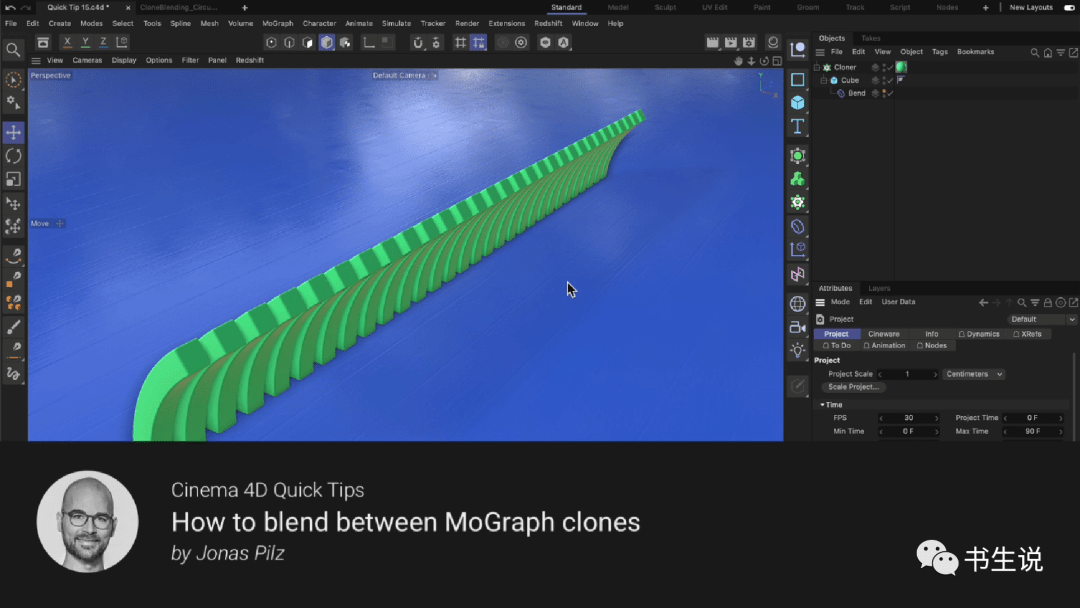Click the Min Time value field
1080x608 pixels.
908,432
